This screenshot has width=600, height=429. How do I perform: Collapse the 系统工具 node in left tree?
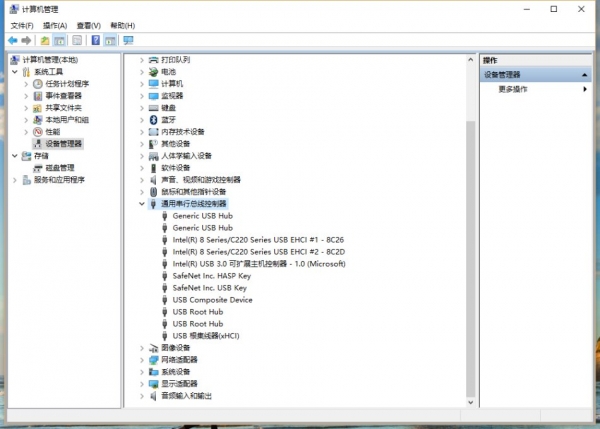(x=15, y=72)
